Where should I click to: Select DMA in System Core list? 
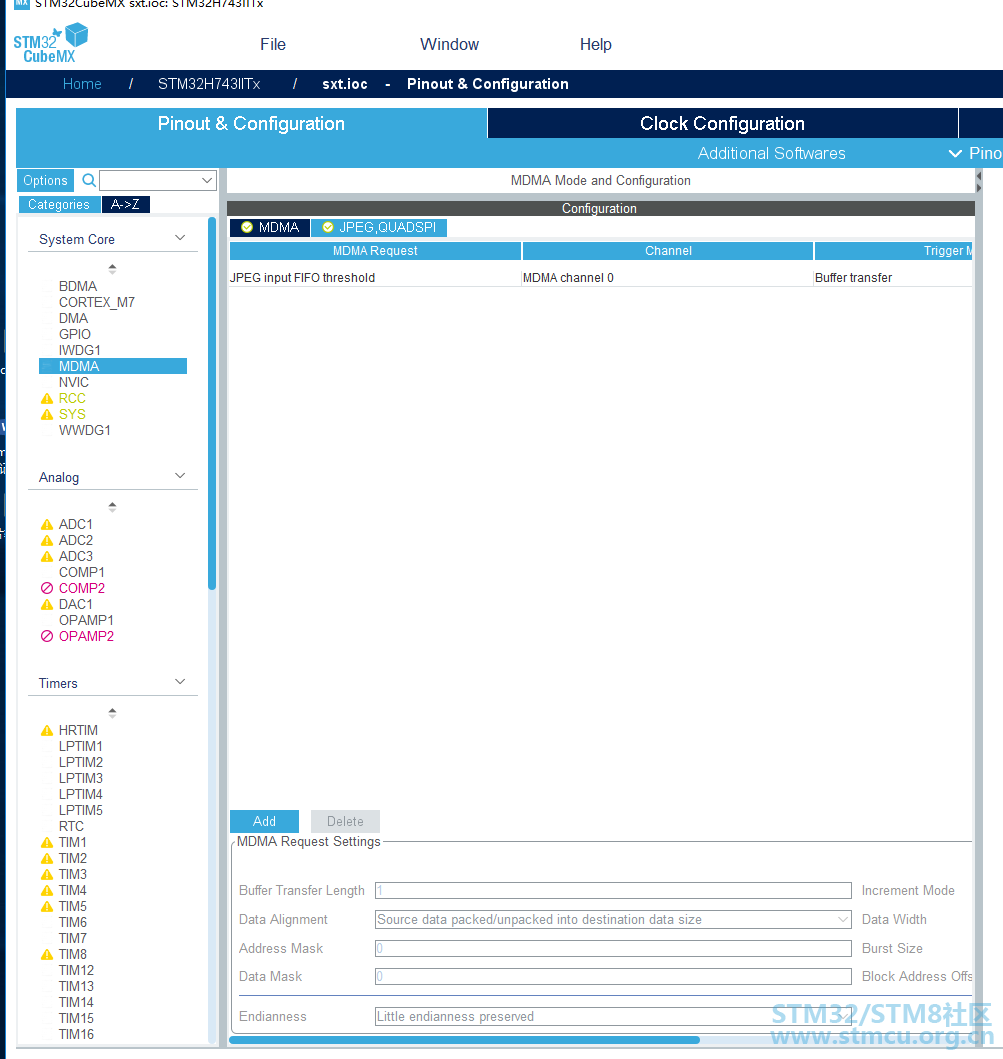pos(73,318)
